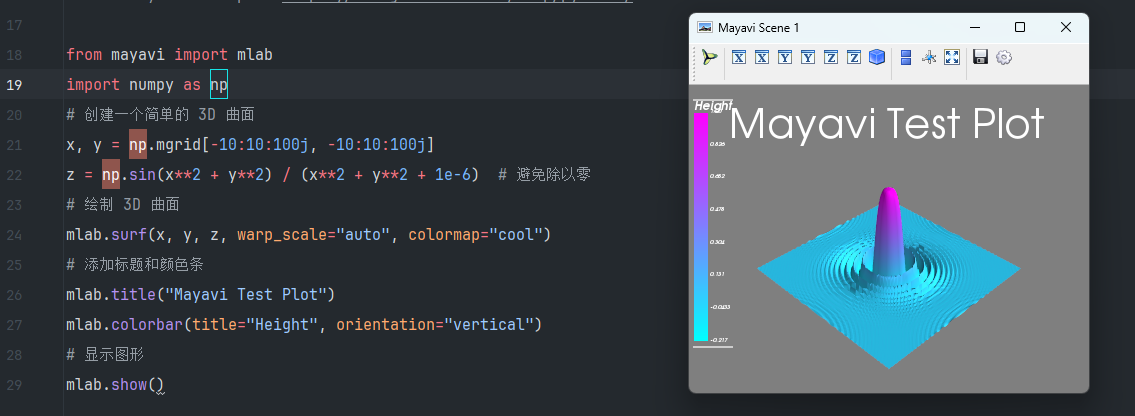The width and height of the screenshot is (1135, 416).
Task: Set isometric view with blue cube icon
Action: tap(877, 57)
